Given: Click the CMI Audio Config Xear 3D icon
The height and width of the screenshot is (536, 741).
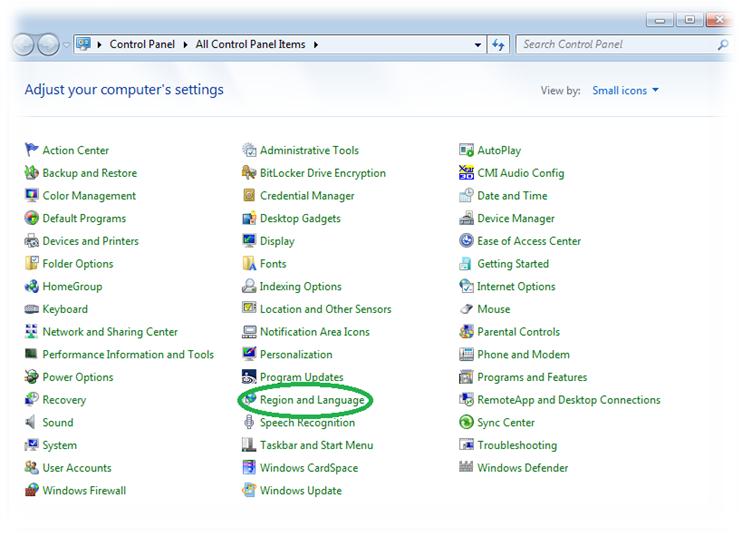Looking at the screenshot, I should (x=466, y=173).
